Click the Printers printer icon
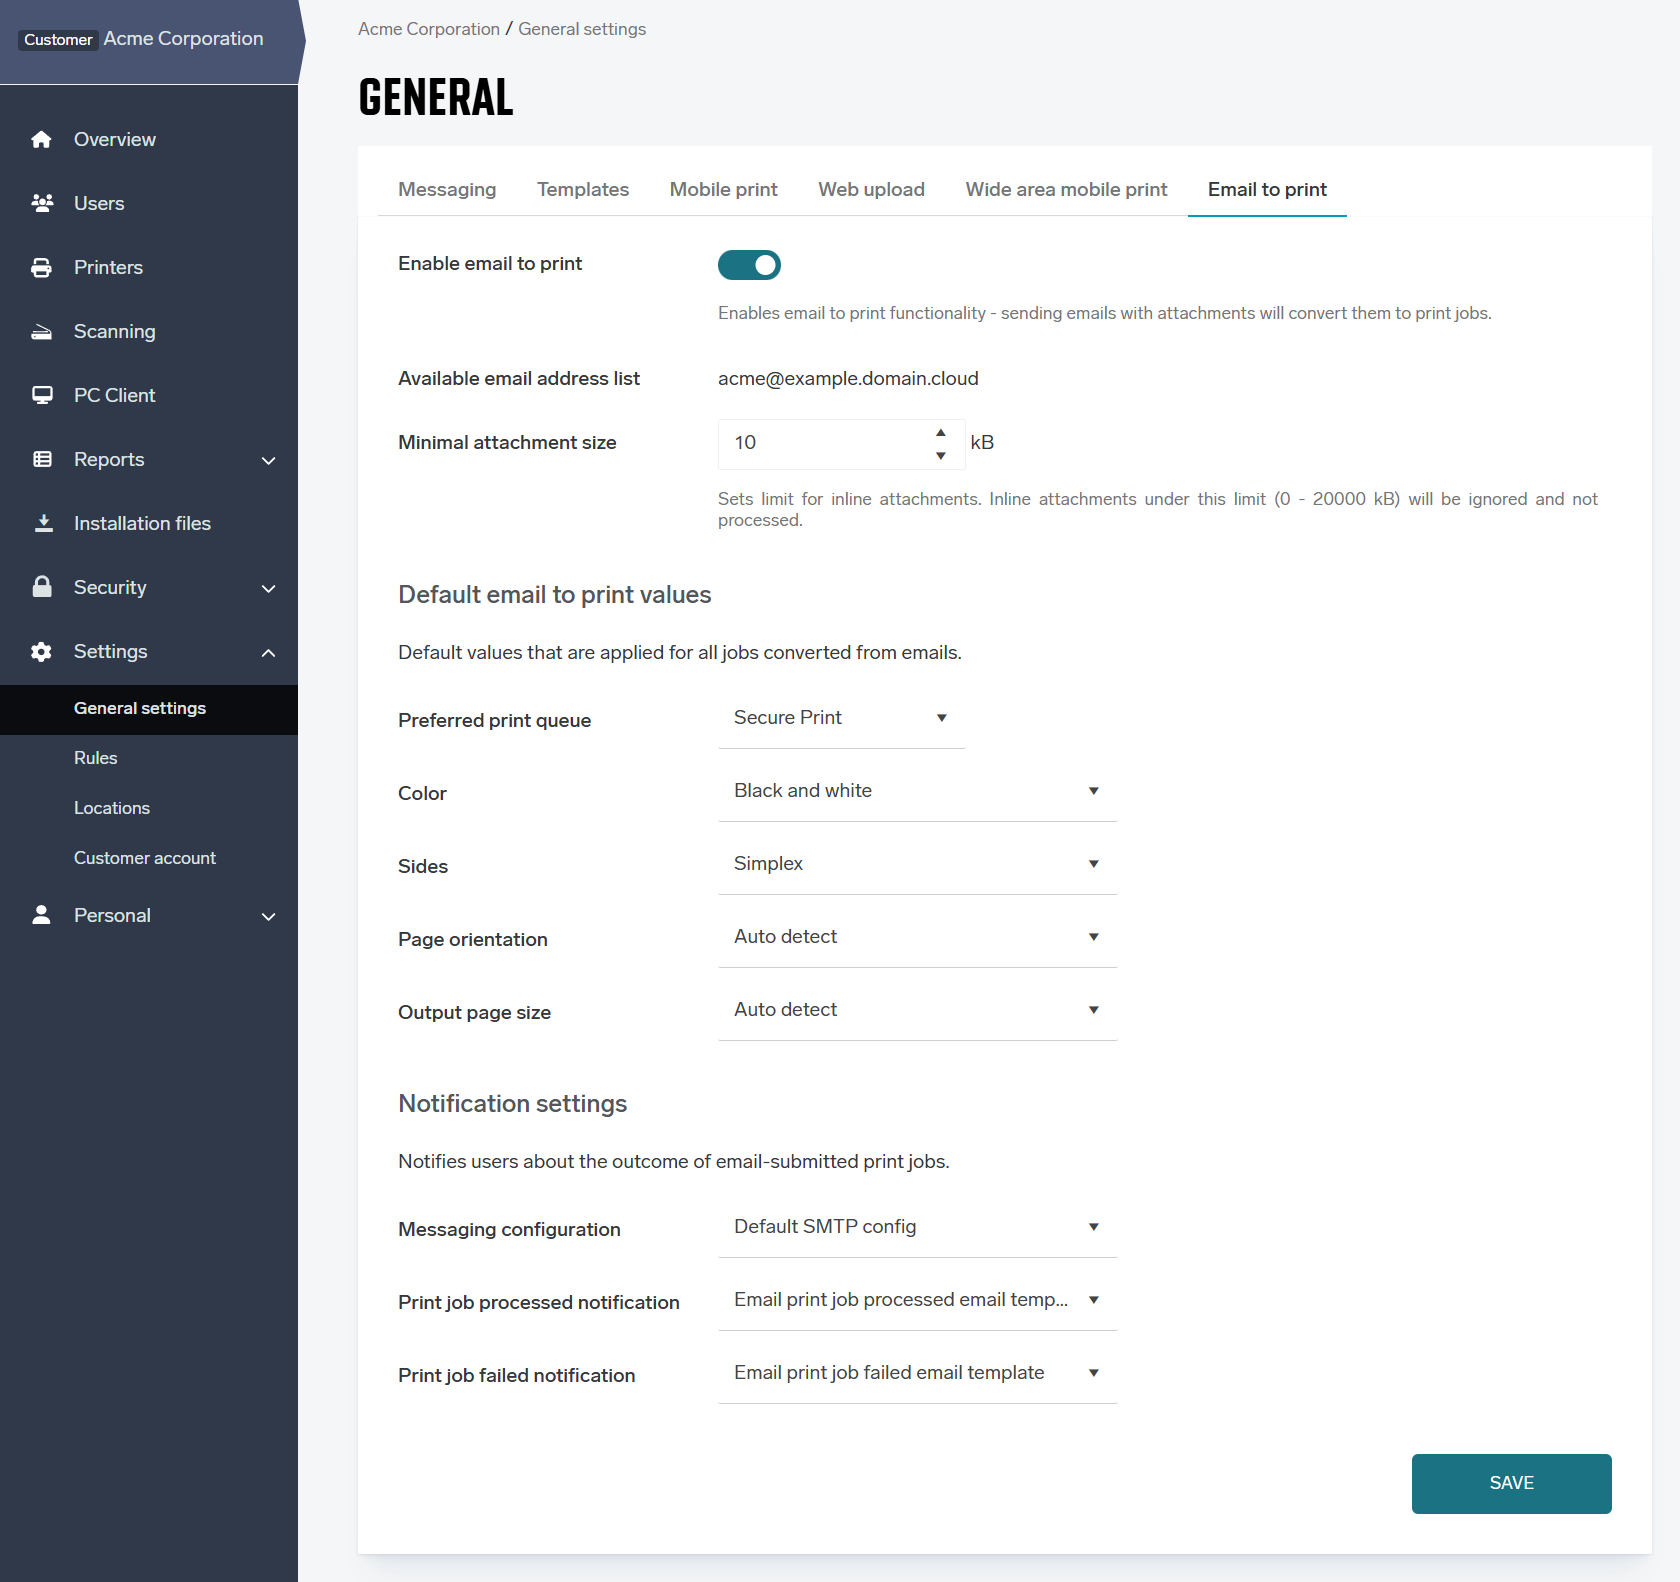 (x=41, y=268)
